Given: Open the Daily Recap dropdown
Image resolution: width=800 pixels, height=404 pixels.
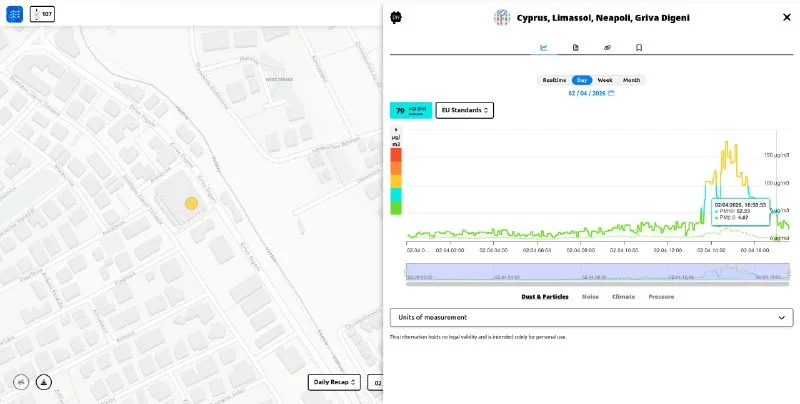Looking at the screenshot, I should coord(334,382).
